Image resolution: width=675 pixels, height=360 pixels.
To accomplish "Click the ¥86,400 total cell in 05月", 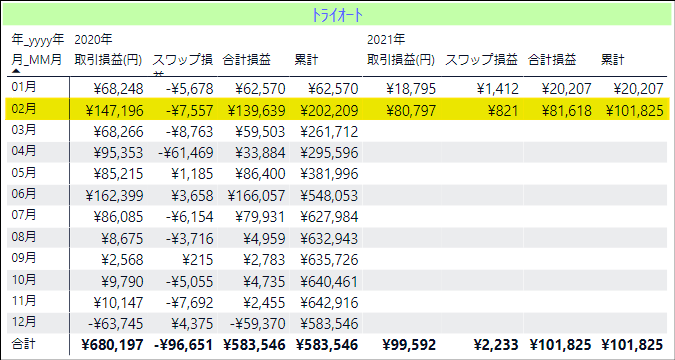I will pos(260,174).
